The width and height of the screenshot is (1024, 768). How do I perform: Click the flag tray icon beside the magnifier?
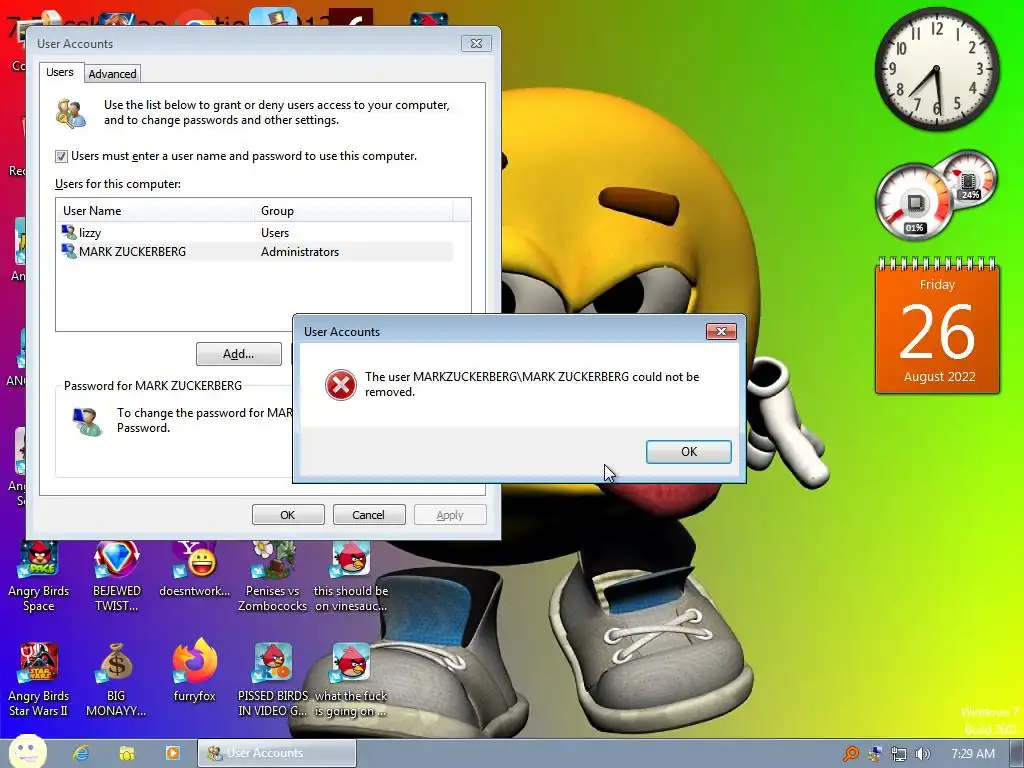[x=874, y=754]
